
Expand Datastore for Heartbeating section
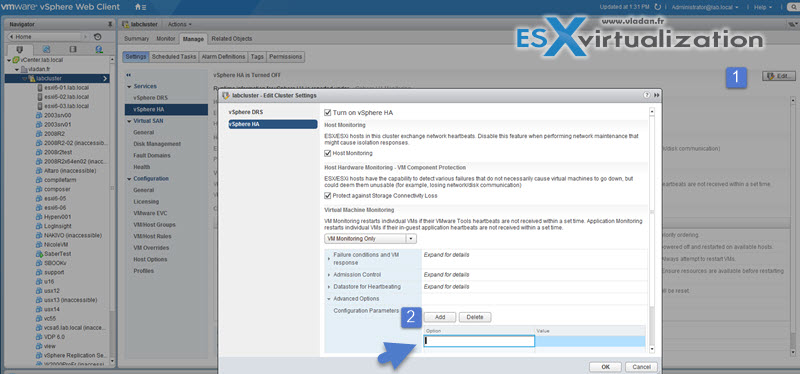329,287
